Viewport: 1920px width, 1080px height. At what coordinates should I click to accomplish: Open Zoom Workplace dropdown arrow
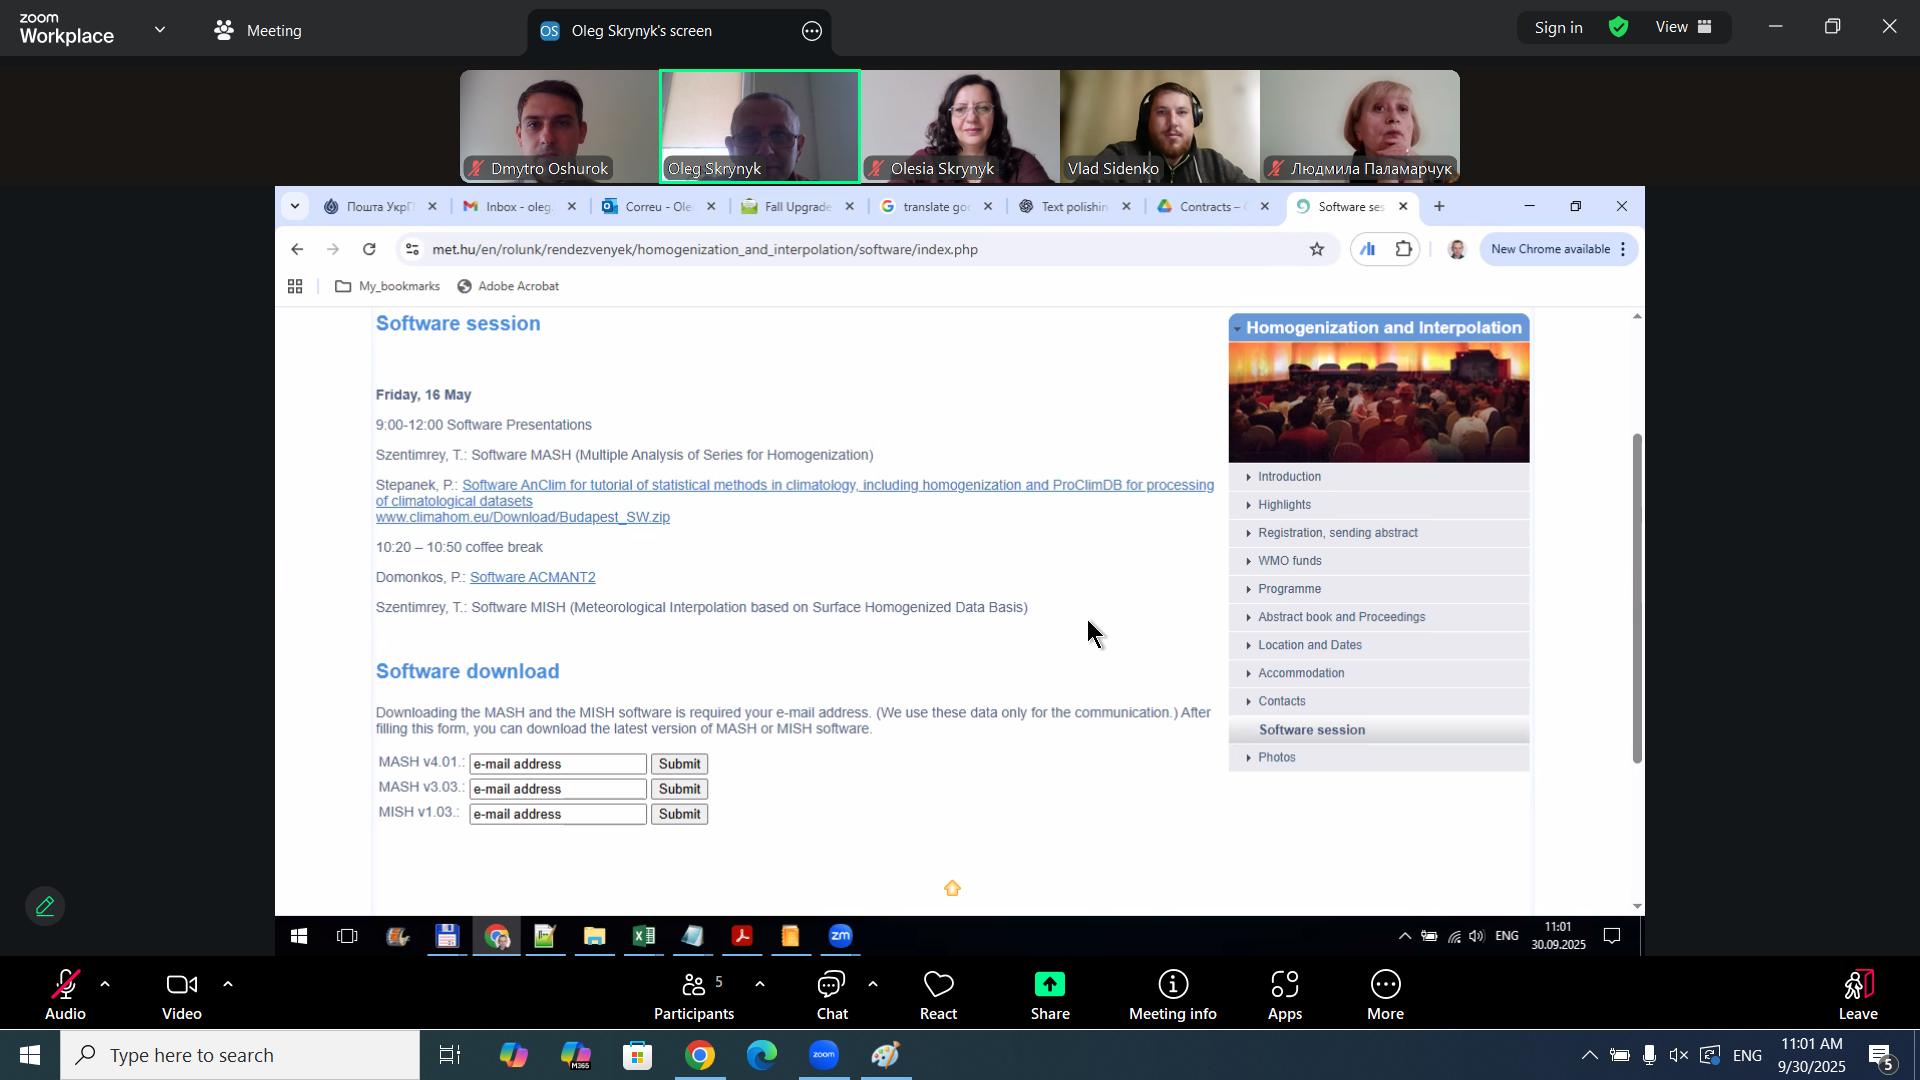click(160, 29)
